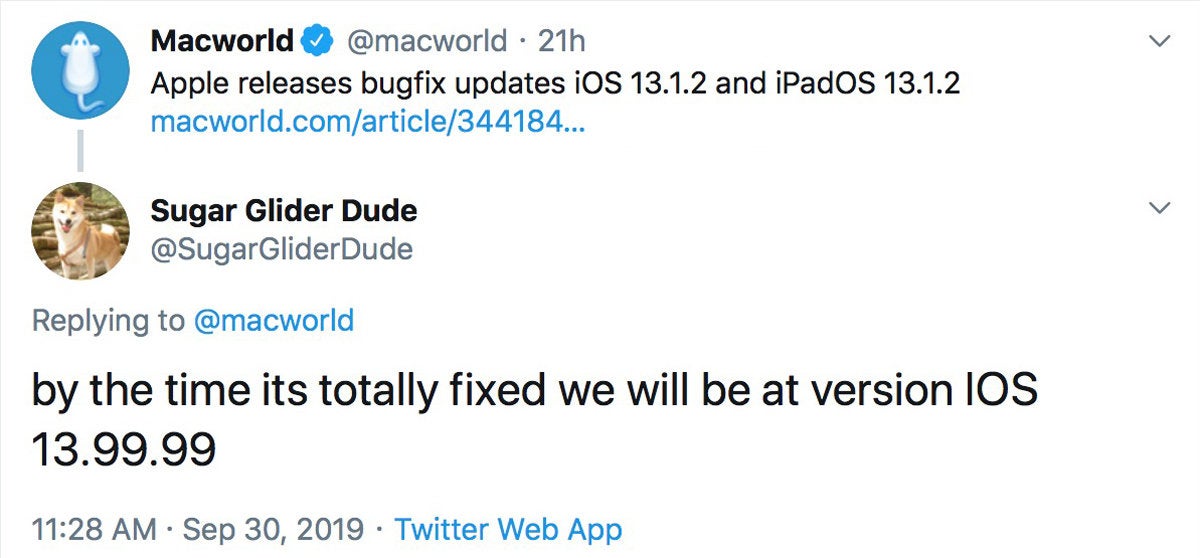Expand the chevron menu on Macworld's tweet
The height and width of the screenshot is (558, 1200).
click(x=1159, y=41)
